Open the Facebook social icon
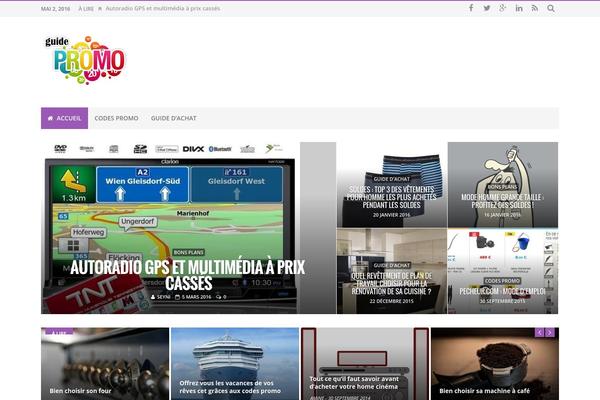The width and height of the screenshot is (600, 400). pos(471,8)
